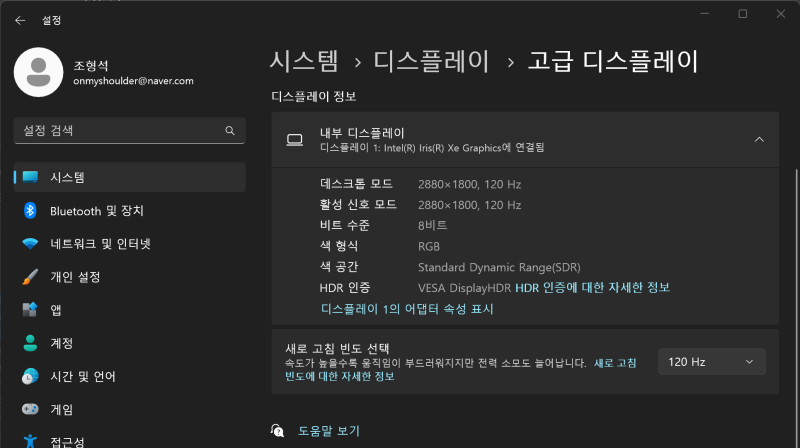Click the 계정 account person icon

tap(30, 343)
